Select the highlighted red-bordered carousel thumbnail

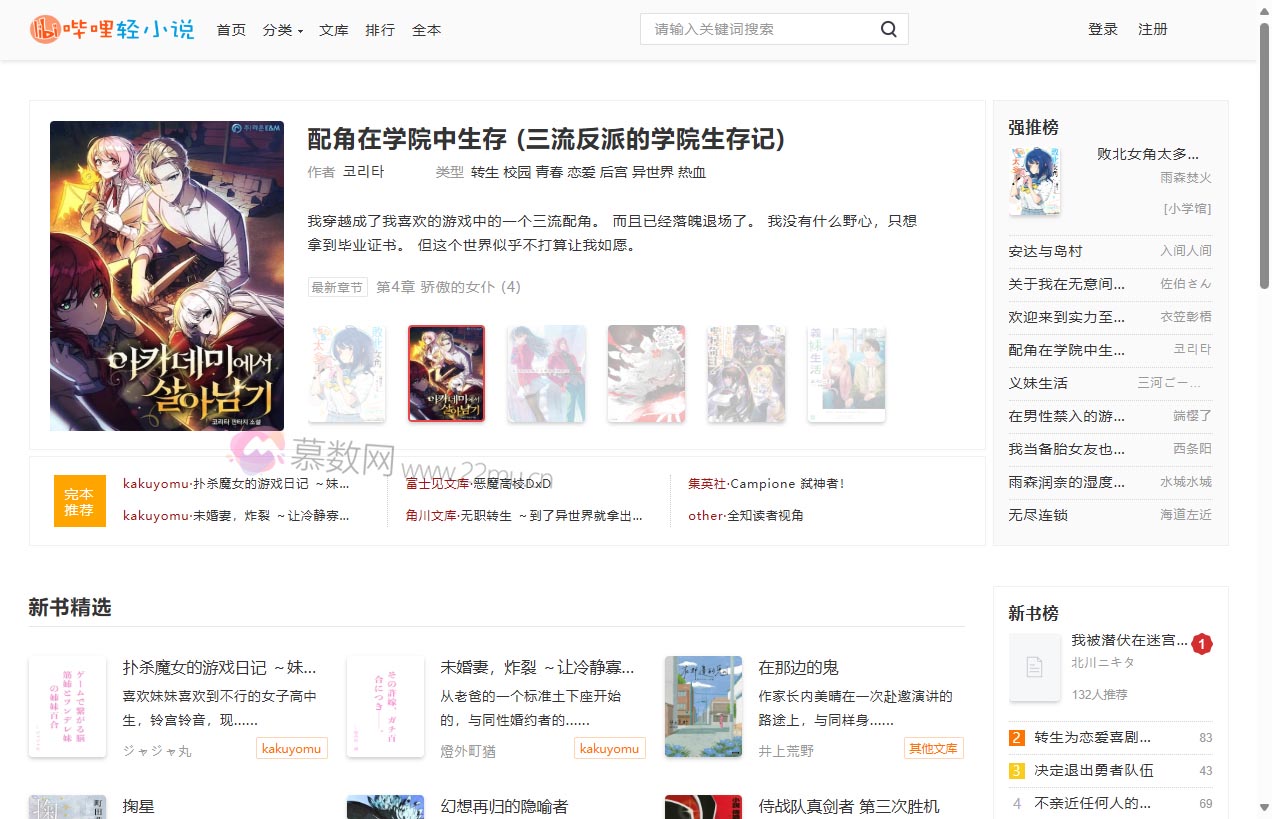coord(446,374)
